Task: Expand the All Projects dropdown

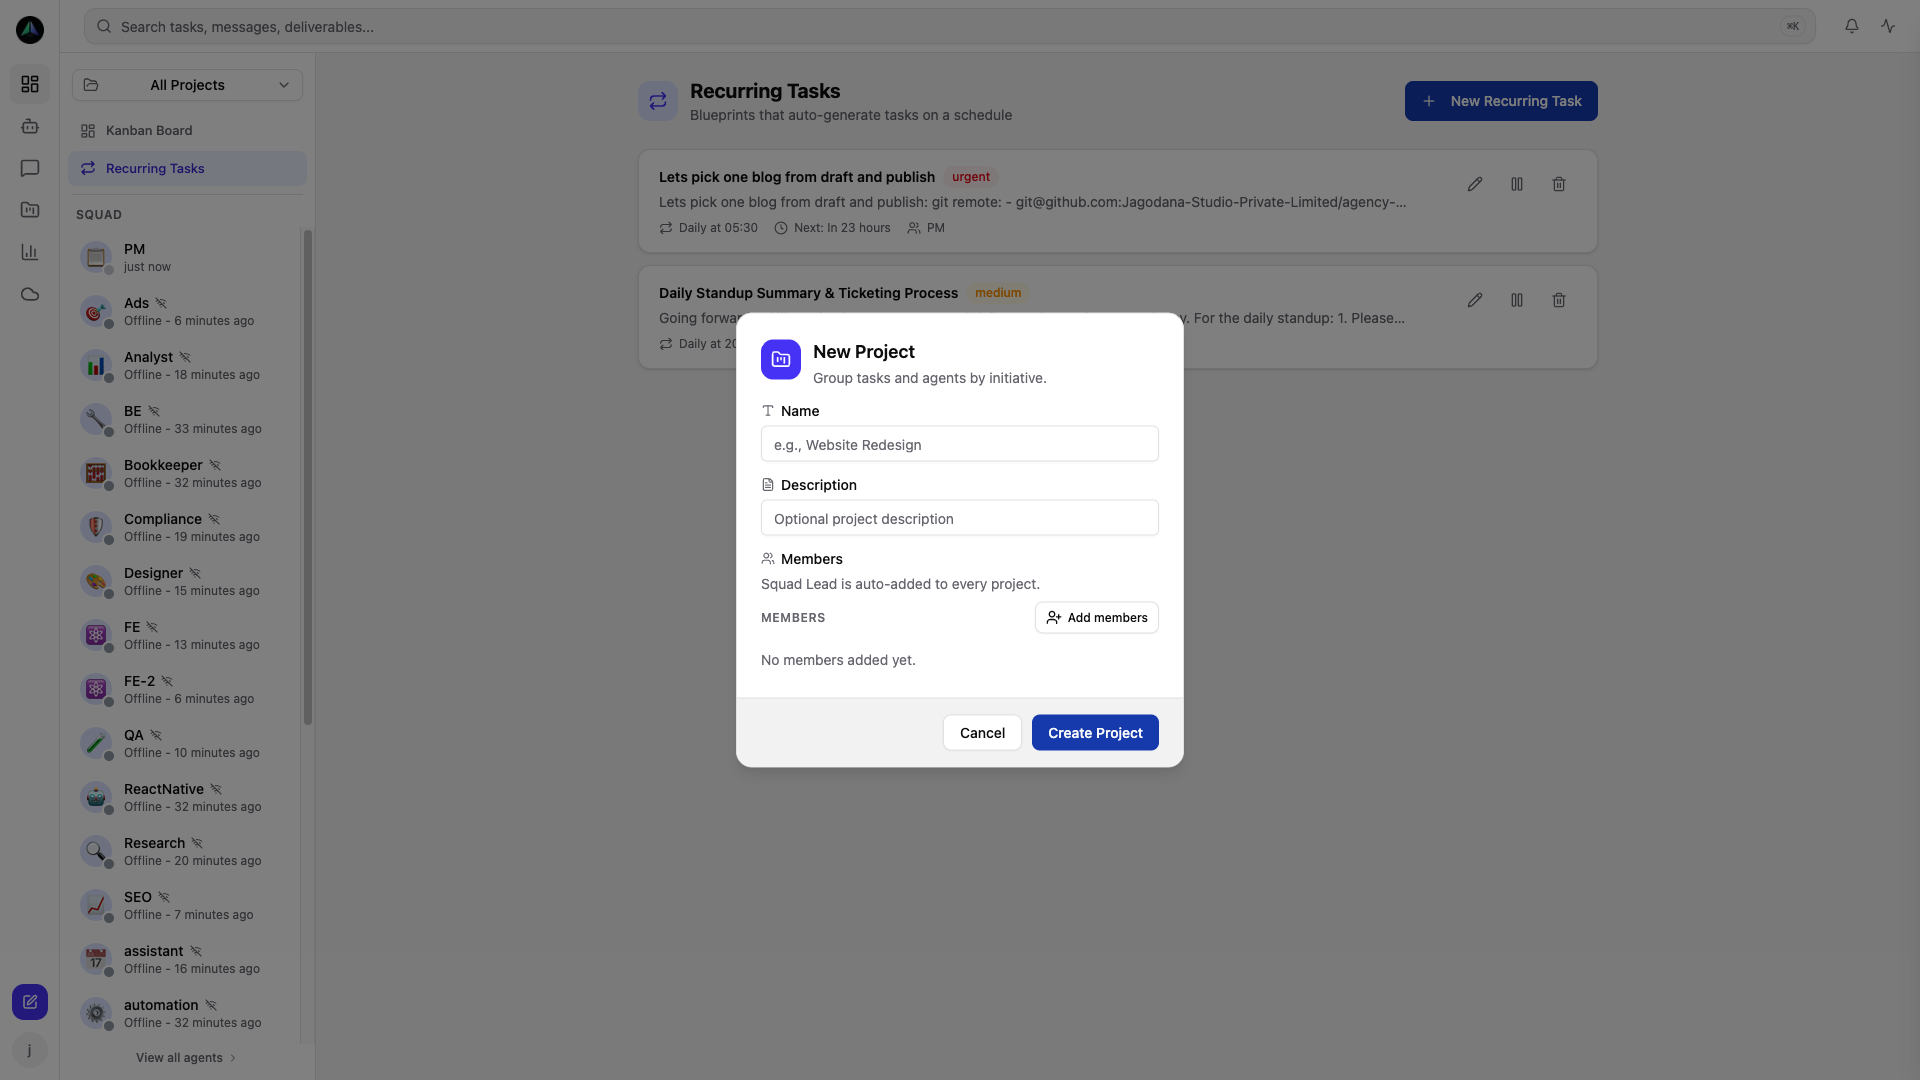Action: (x=187, y=85)
